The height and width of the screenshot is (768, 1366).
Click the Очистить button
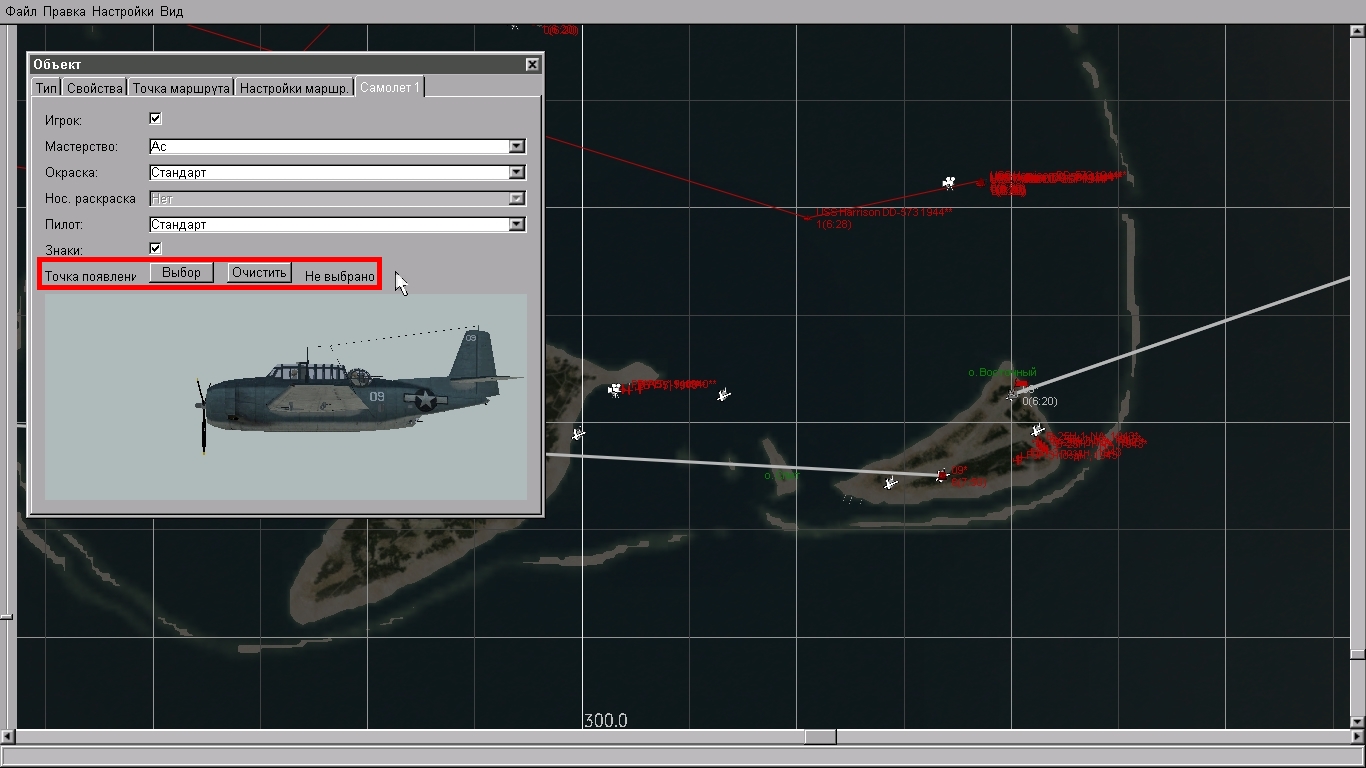[x=259, y=273]
